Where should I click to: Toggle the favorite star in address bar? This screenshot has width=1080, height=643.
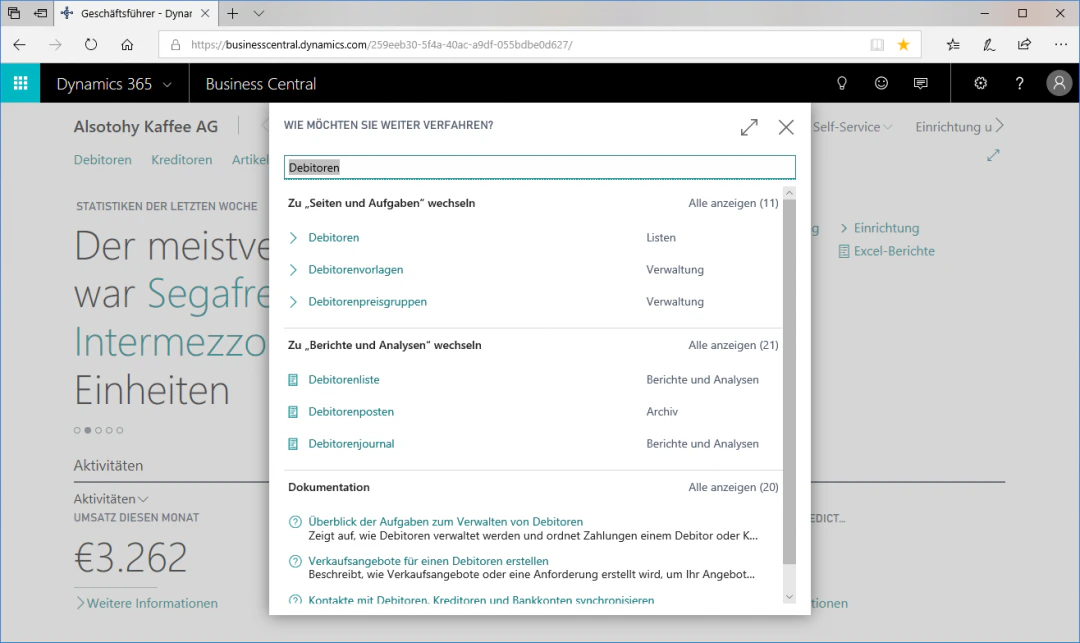click(x=904, y=45)
